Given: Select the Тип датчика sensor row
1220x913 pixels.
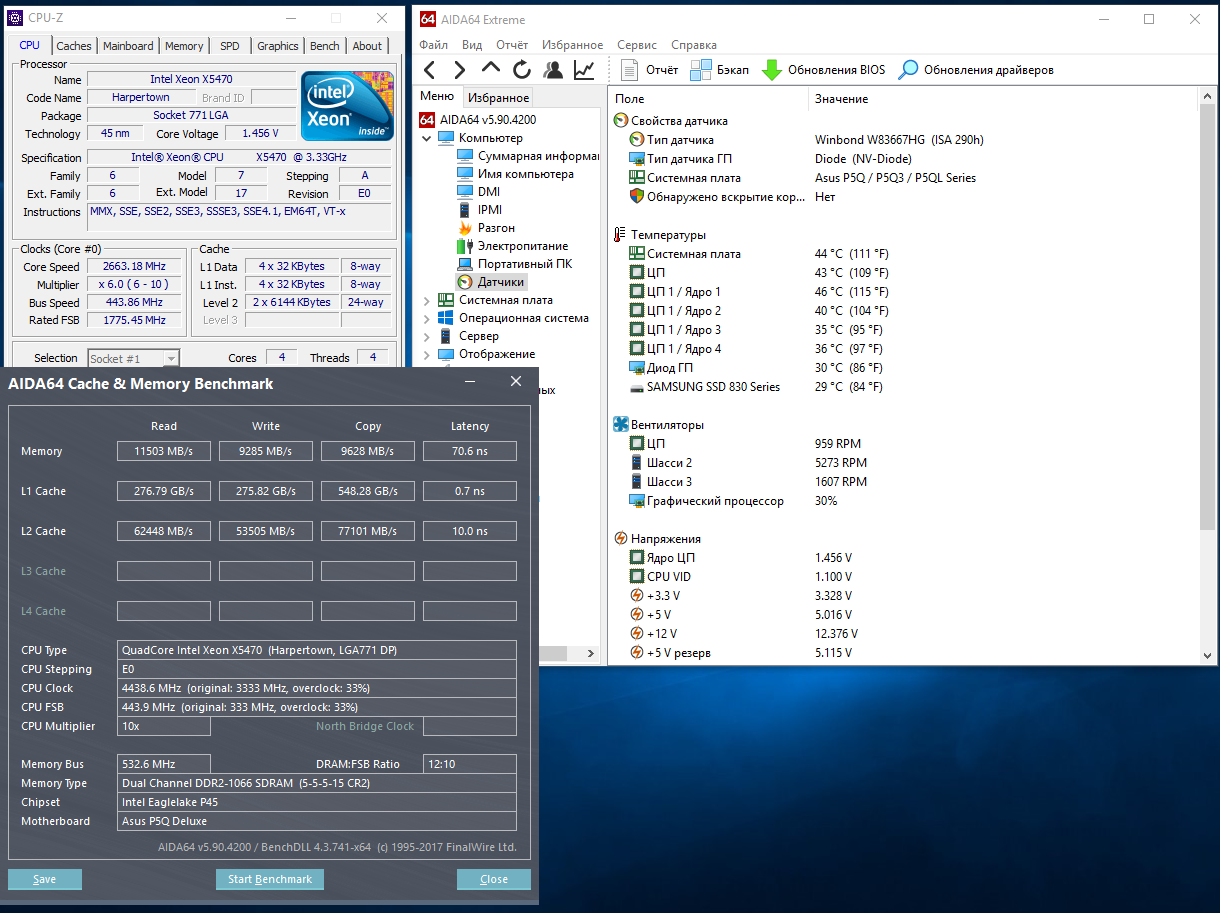Looking at the screenshot, I should pos(905,140).
